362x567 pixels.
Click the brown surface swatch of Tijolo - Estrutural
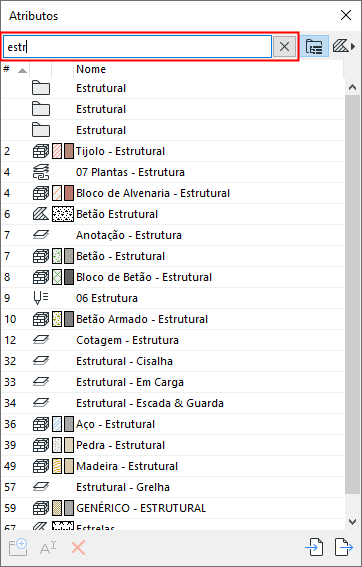tap(69, 151)
